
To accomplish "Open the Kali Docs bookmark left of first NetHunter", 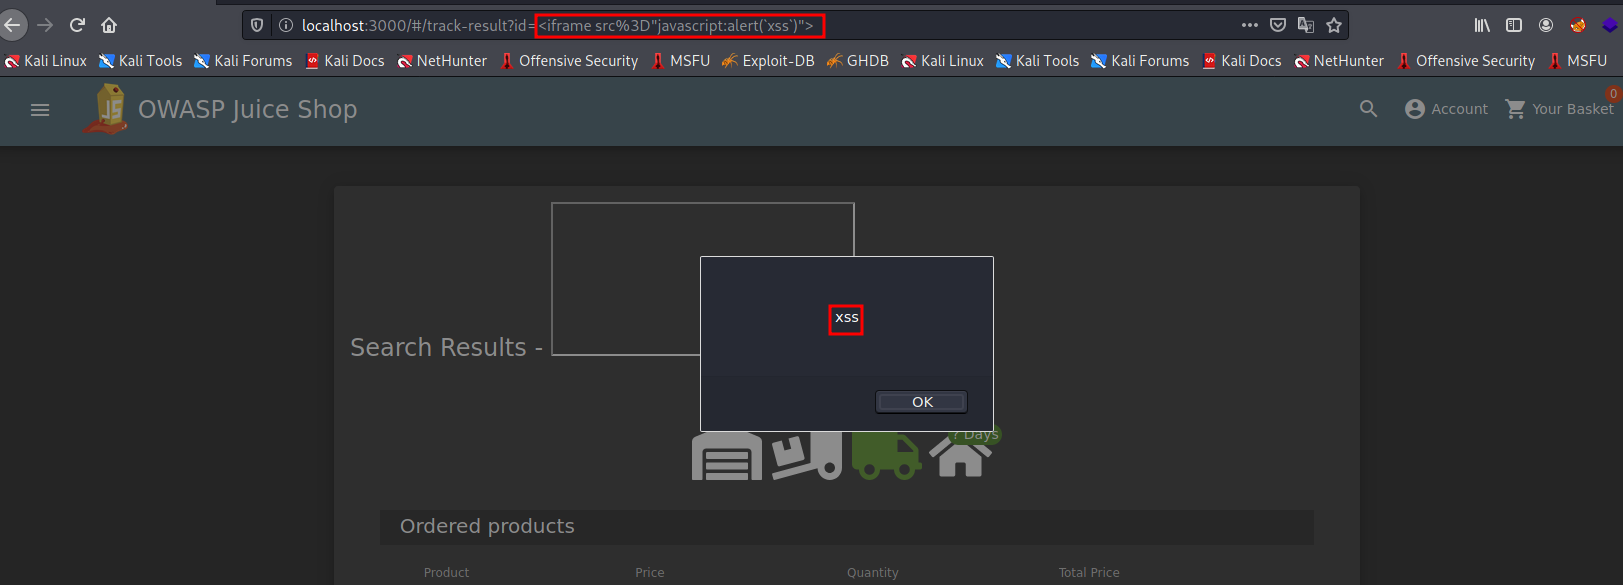I will click(x=345, y=61).
